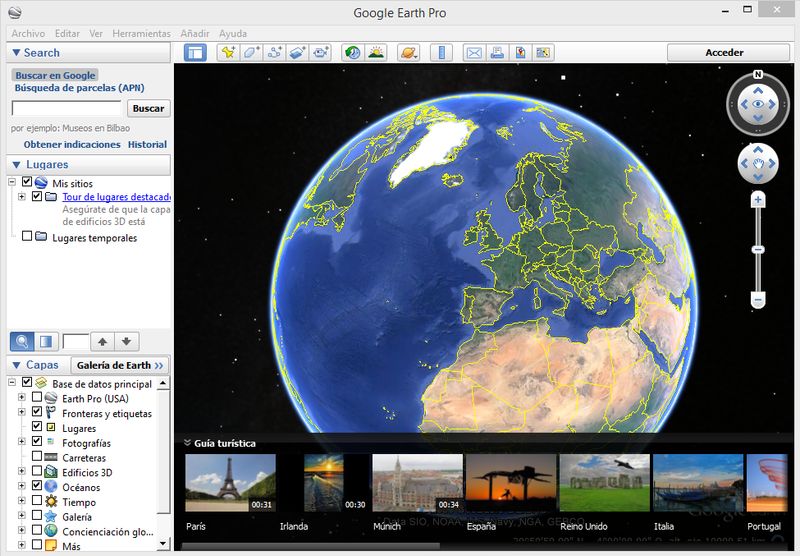Click the hand icon in move joystick
800x556 pixels.
[x=758, y=164]
